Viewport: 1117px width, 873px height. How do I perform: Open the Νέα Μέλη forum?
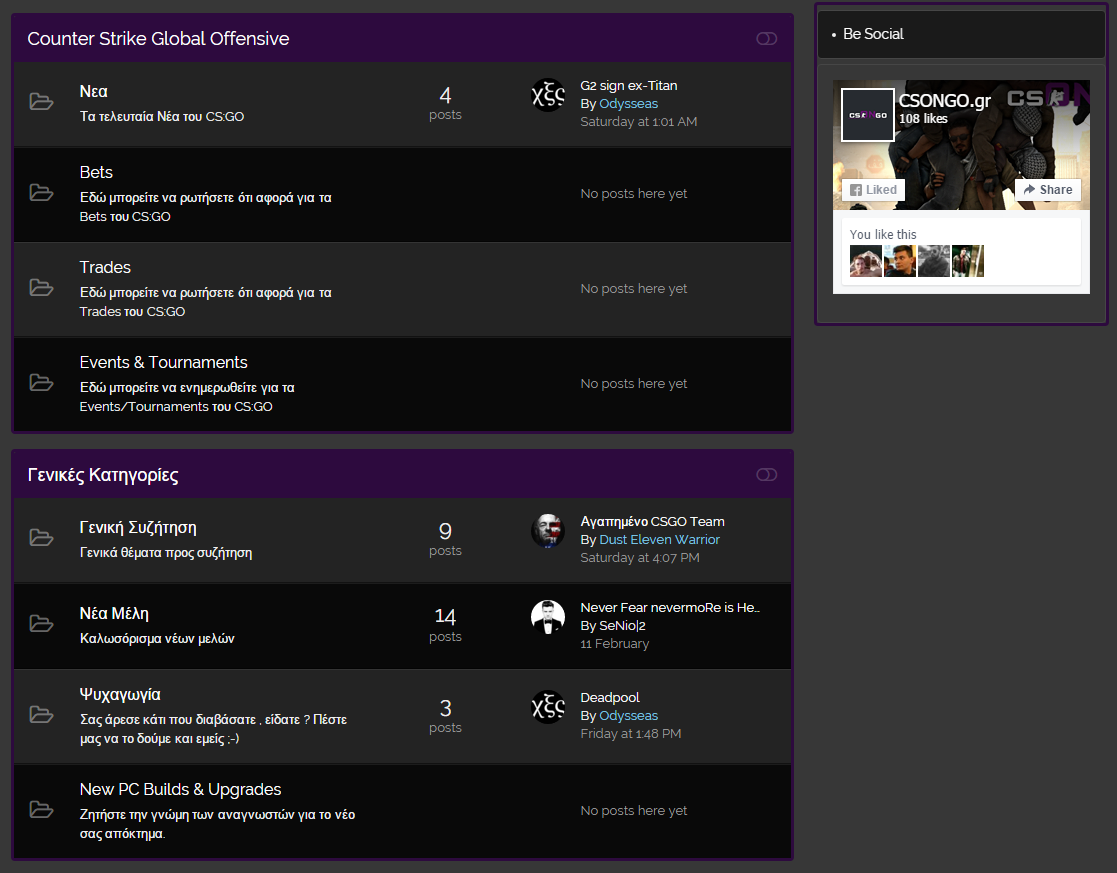pyautogui.click(x=114, y=614)
